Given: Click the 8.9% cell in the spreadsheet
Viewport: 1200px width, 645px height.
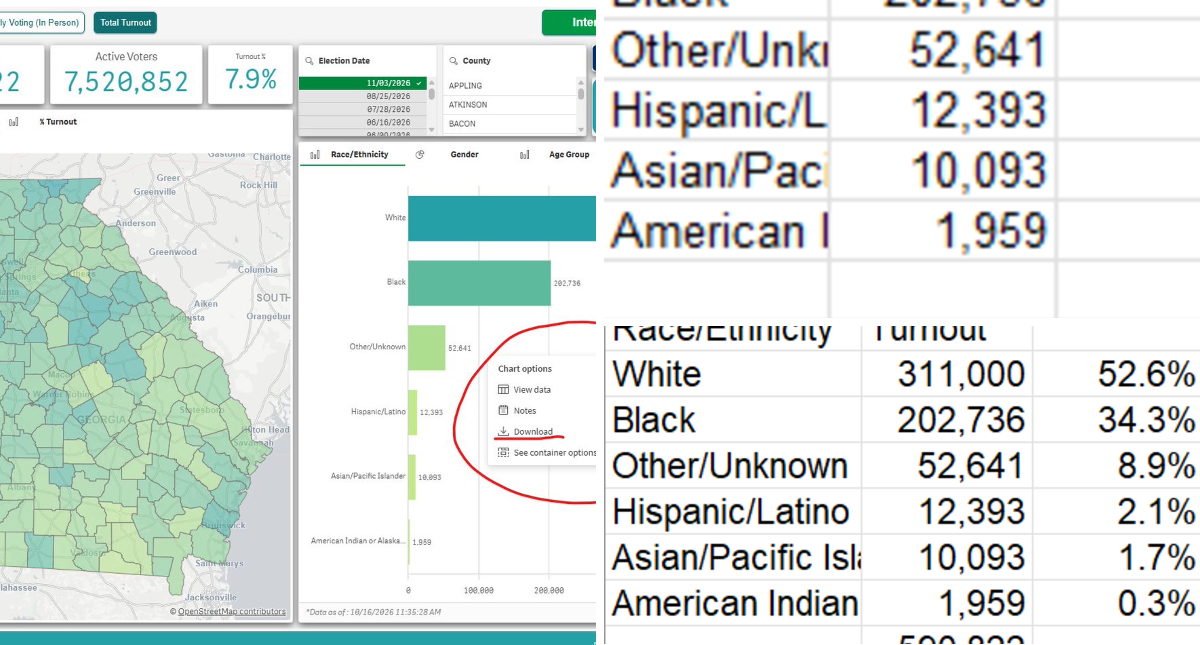Looking at the screenshot, I should [x=1116, y=466].
